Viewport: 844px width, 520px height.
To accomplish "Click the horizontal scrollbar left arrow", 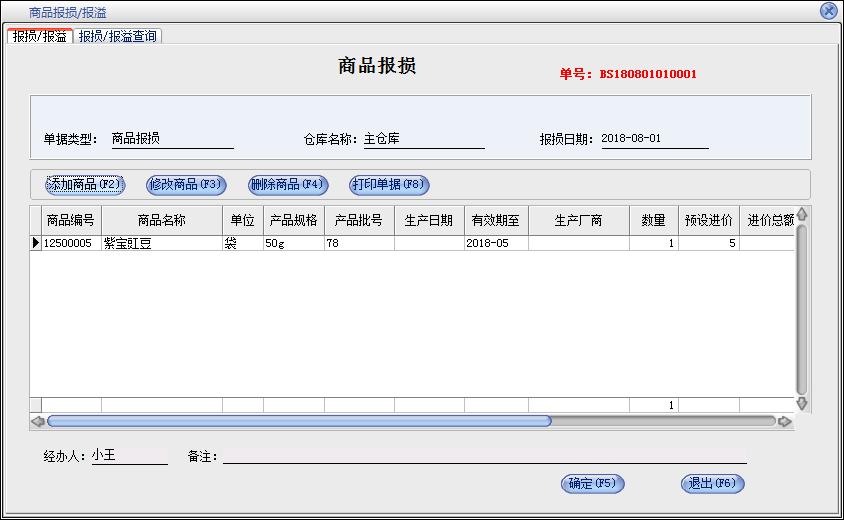I will pos(38,421).
